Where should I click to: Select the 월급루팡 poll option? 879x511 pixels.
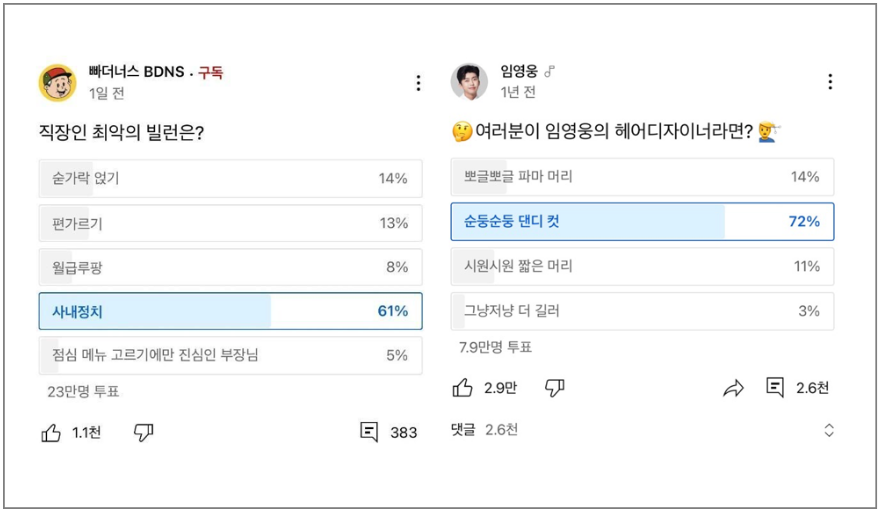(x=230, y=267)
